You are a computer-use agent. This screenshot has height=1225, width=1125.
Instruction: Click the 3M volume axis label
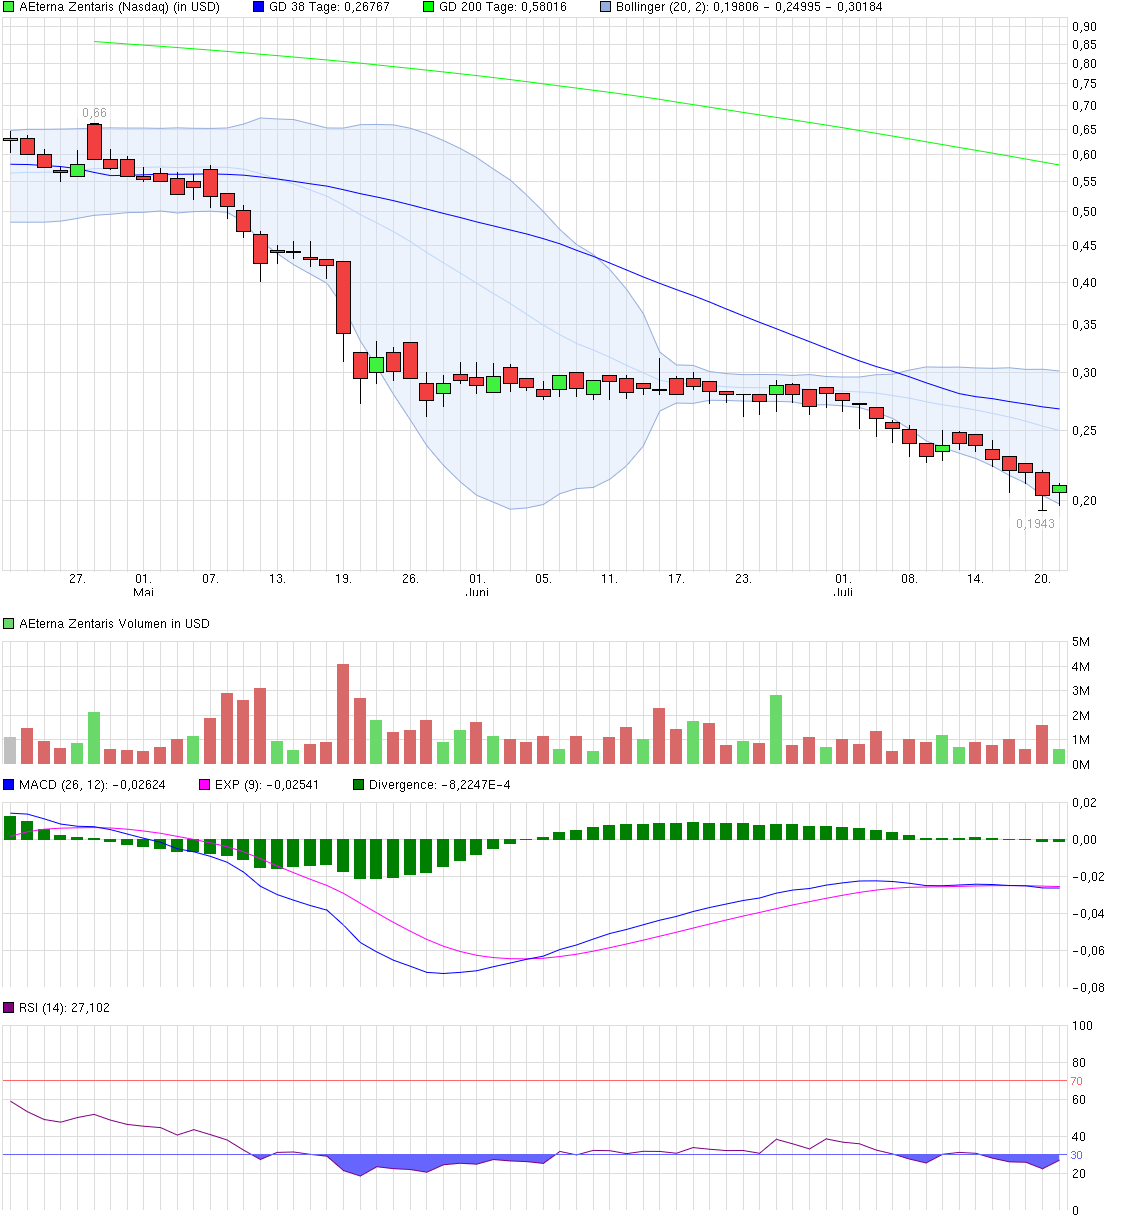(1081, 691)
